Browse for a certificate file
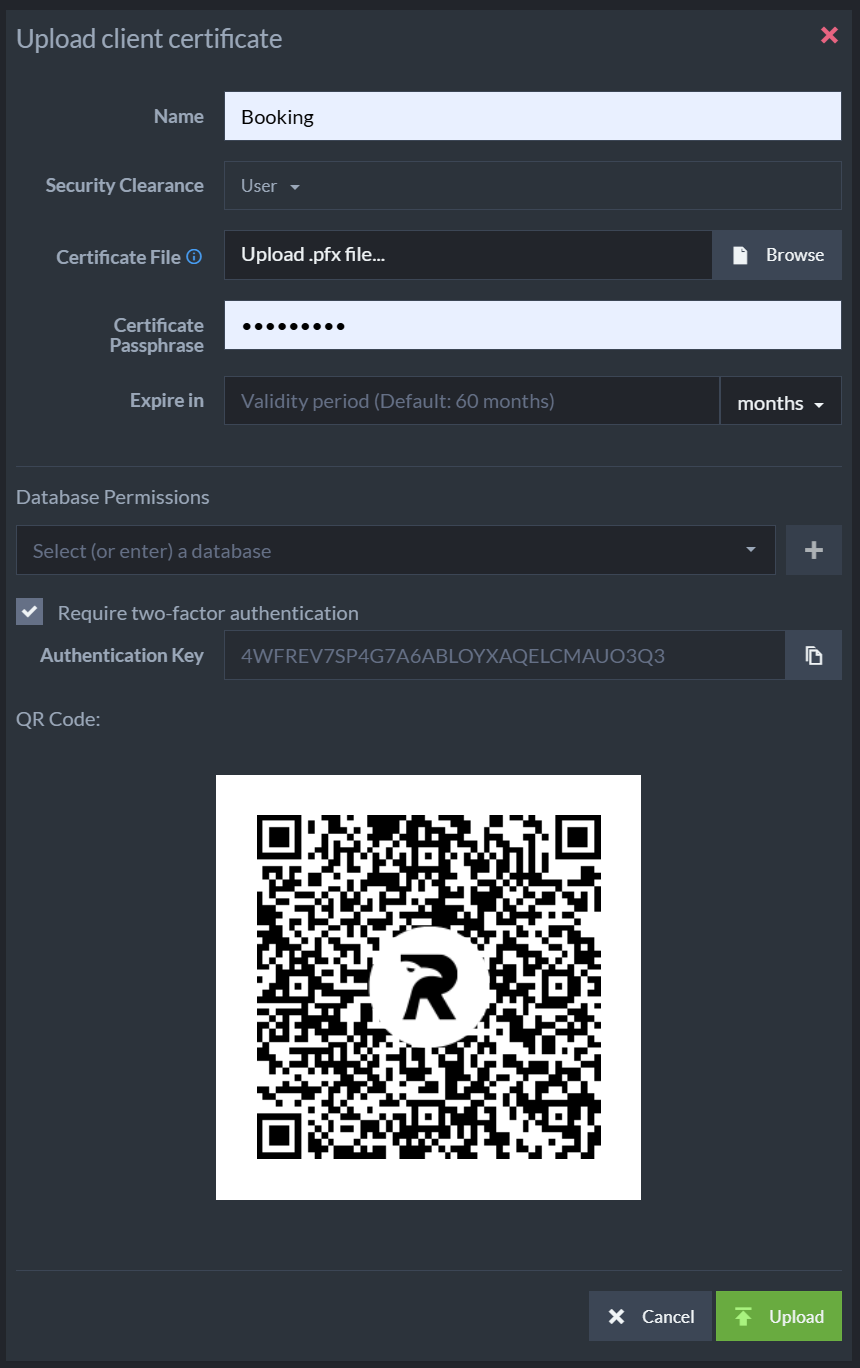The height and width of the screenshot is (1368, 860). 777,255
